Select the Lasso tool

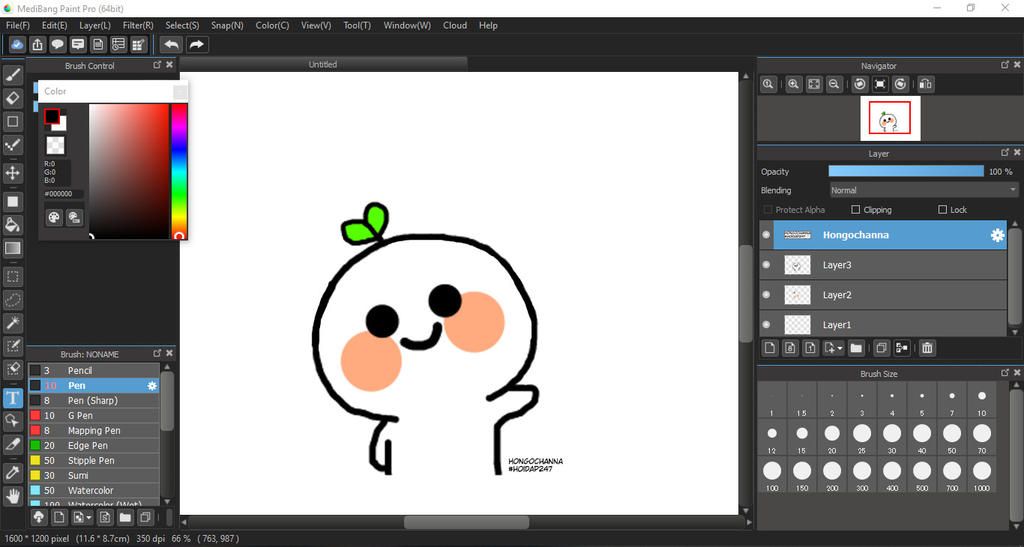(12, 300)
